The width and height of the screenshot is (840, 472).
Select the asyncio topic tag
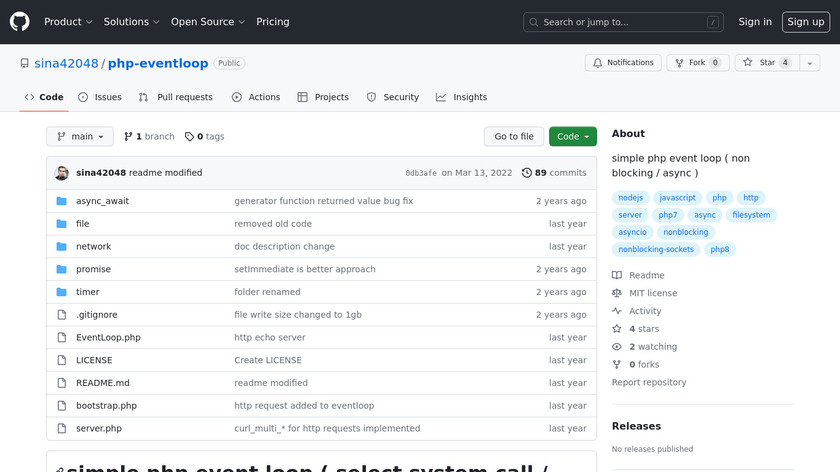click(632, 232)
